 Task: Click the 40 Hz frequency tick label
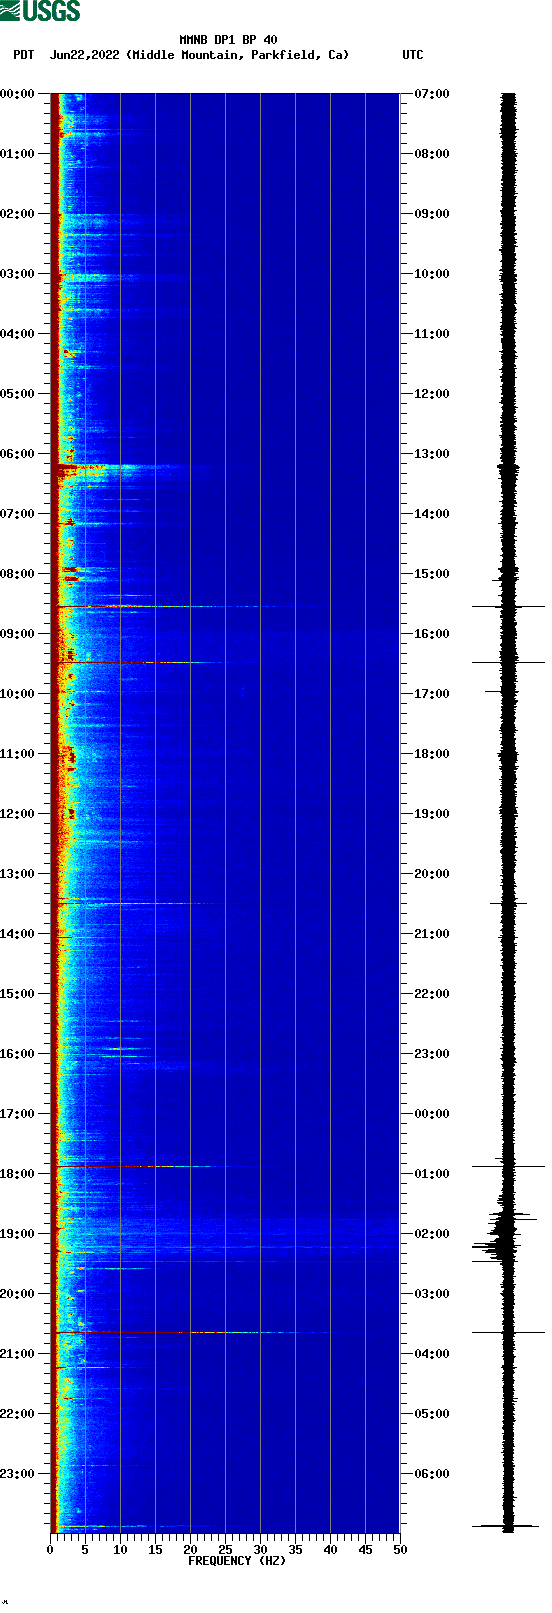(330, 1550)
